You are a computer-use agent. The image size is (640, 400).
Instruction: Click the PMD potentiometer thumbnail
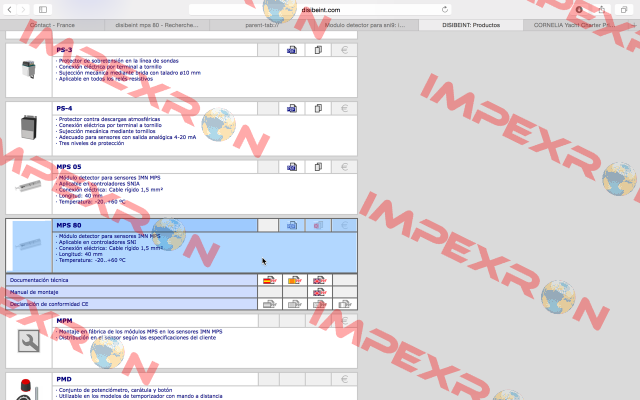(29, 390)
